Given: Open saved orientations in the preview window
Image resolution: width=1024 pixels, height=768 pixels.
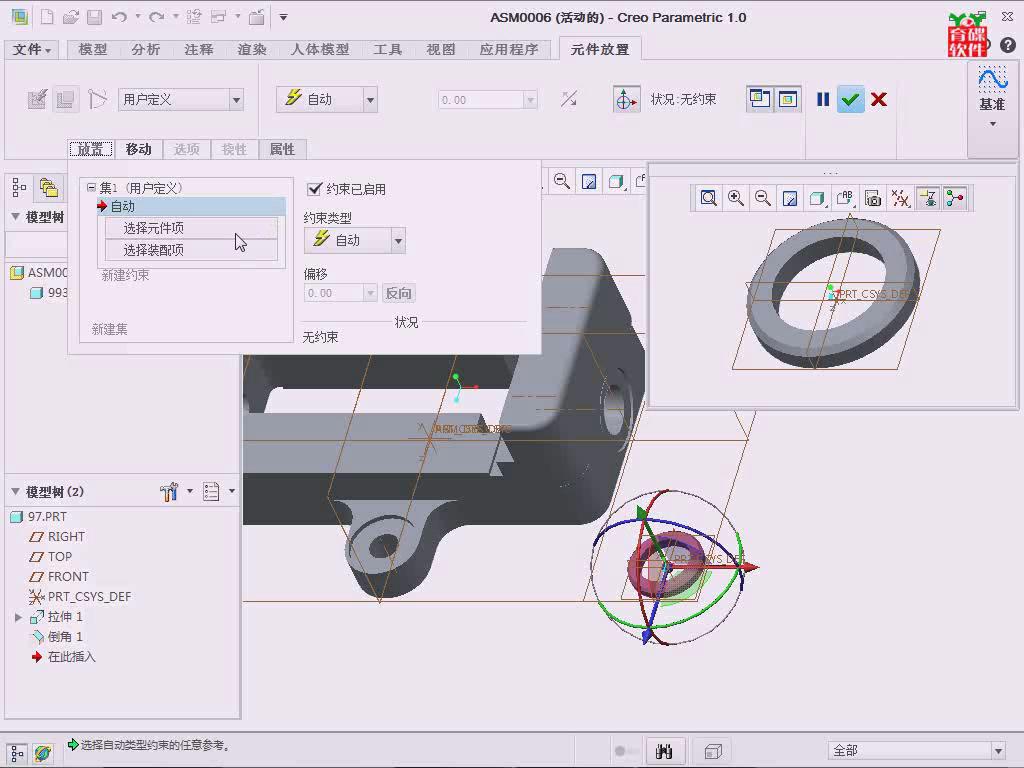Looking at the screenshot, I should tap(844, 198).
